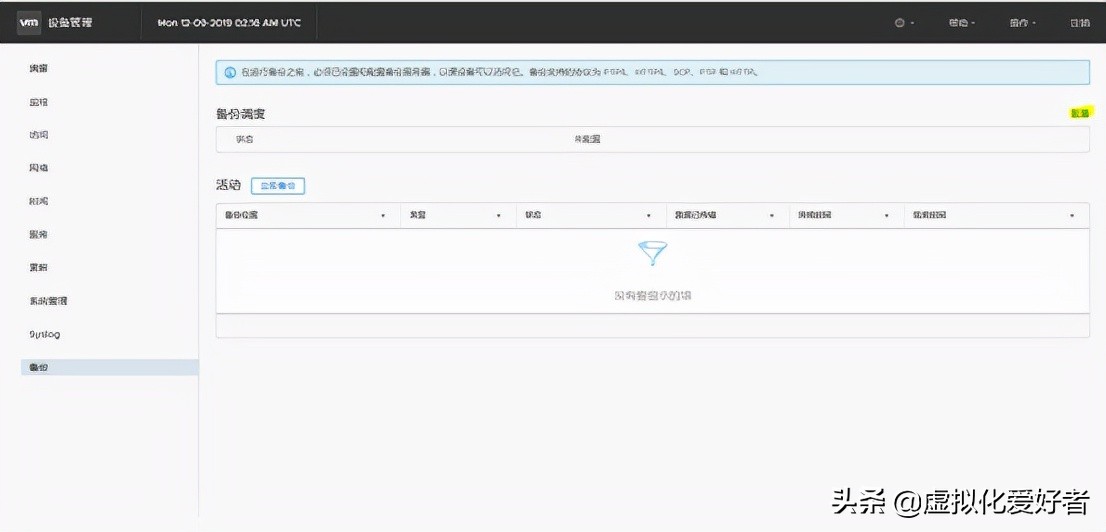Open 监控 (Monitor) in the sidebar
Image resolution: width=1106 pixels, height=532 pixels.
[x=38, y=102]
